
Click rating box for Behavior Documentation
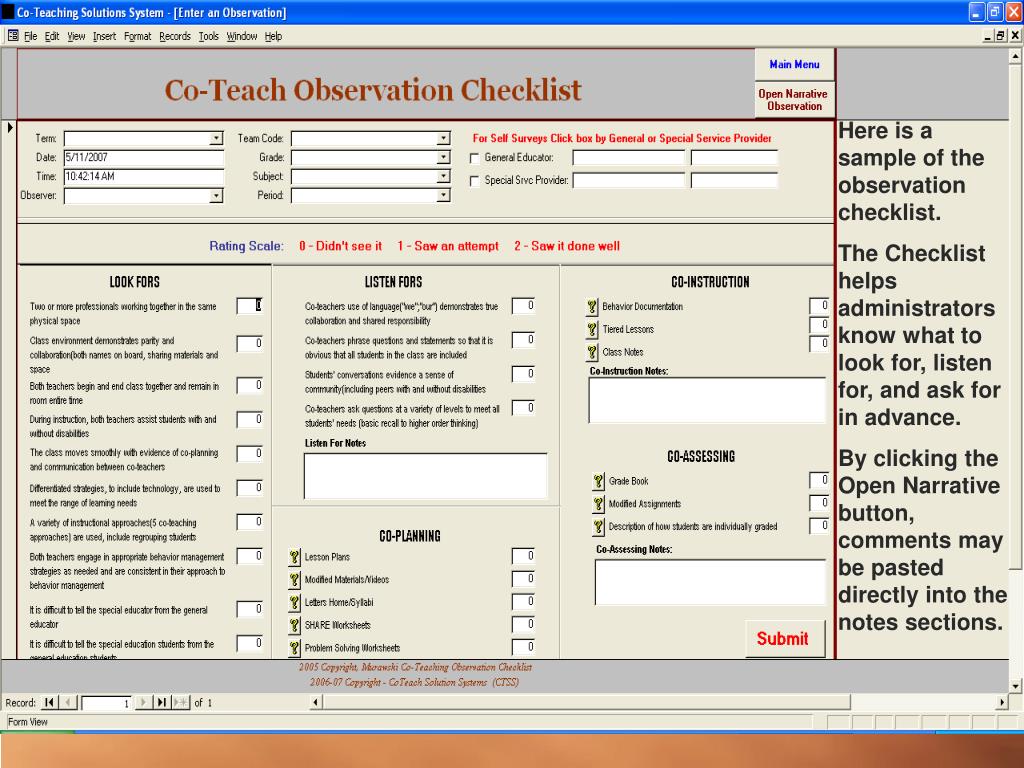(x=819, y=305)
